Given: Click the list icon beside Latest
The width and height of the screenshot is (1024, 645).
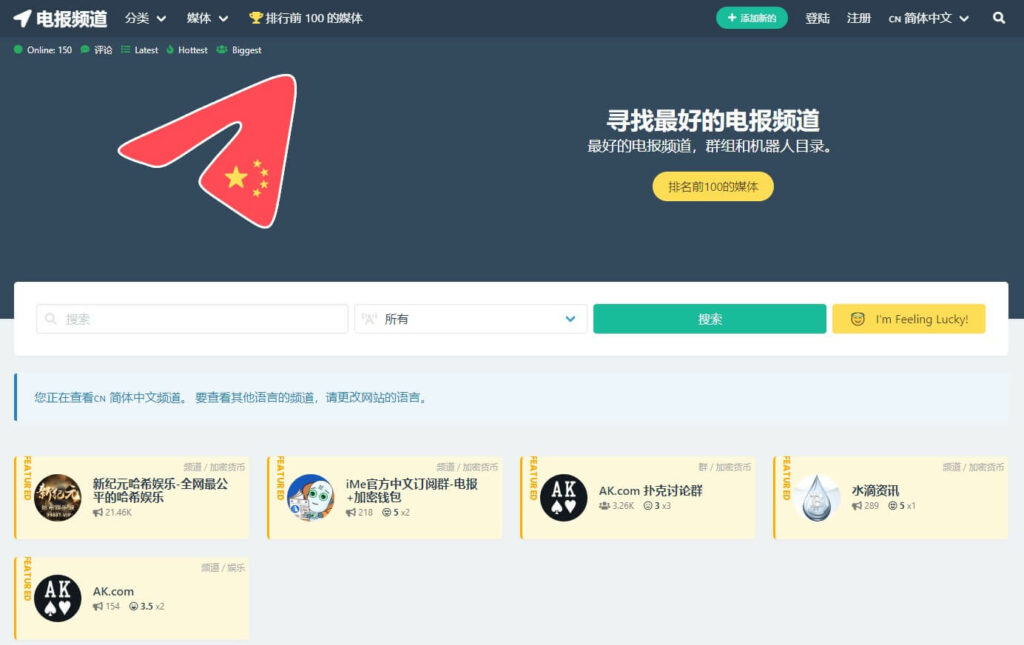Looking at the screenshot, I should coord(125,50).
